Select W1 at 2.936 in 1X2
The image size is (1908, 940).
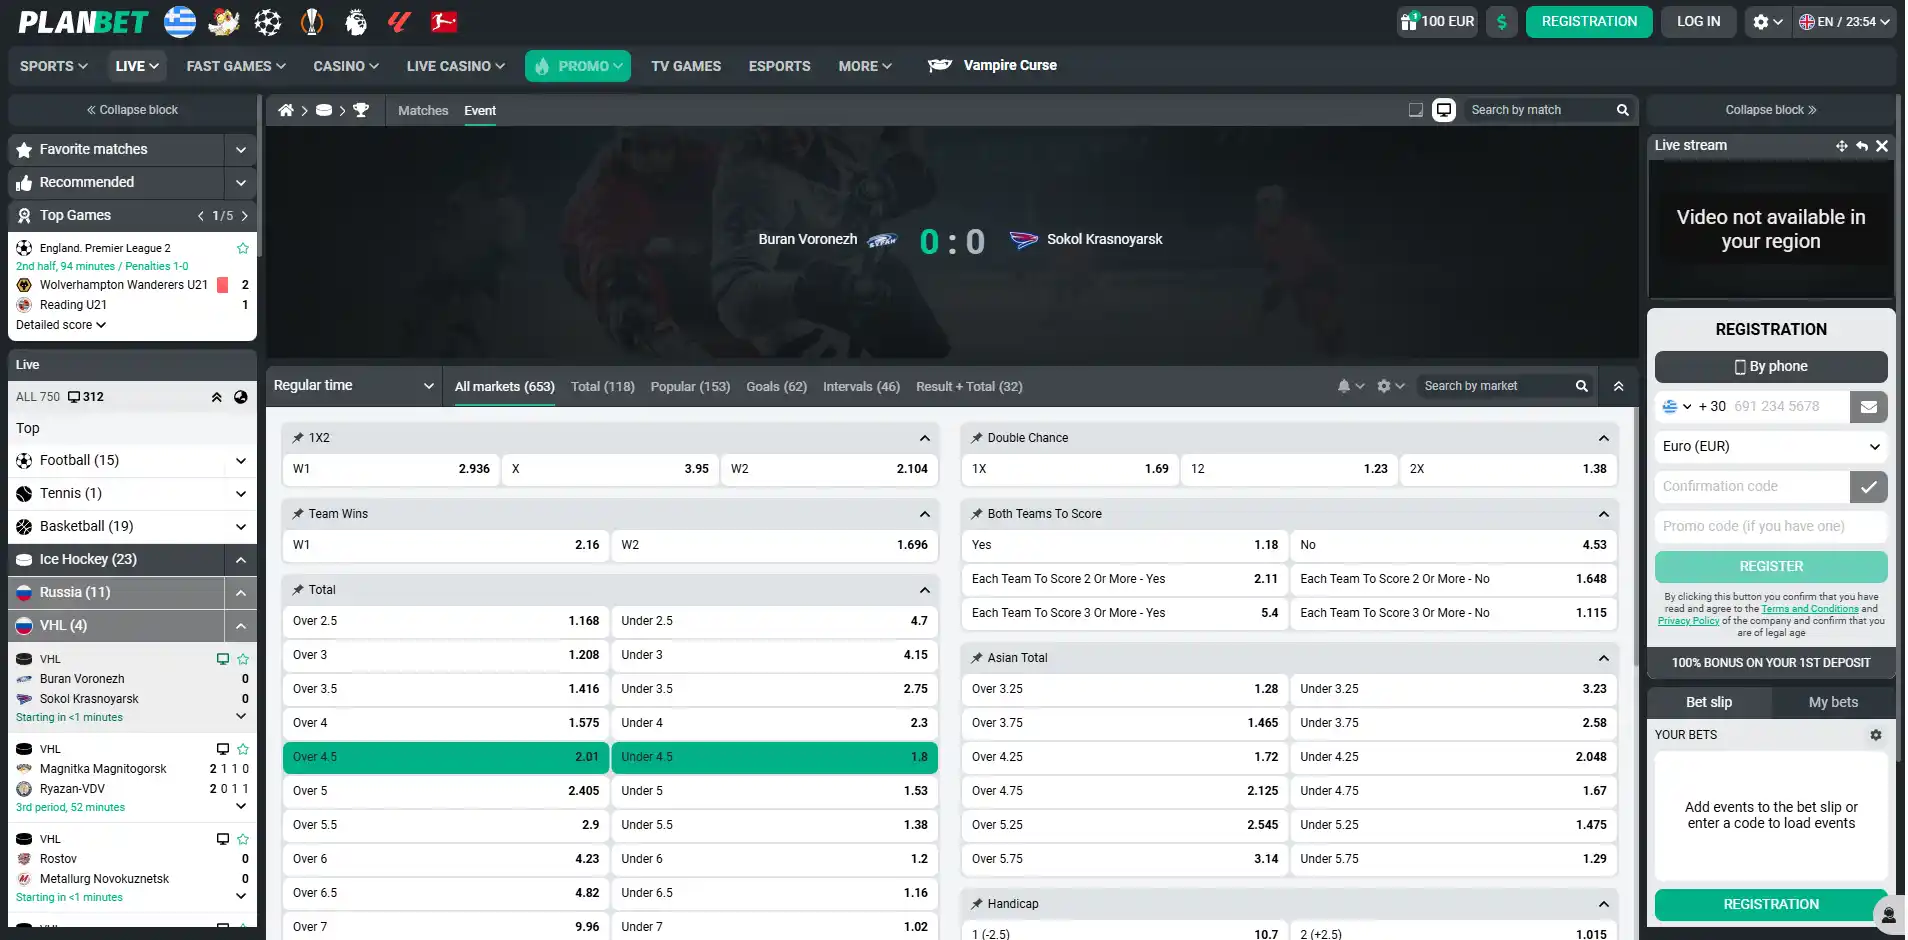pyautogui.click(x=391, y=469)
